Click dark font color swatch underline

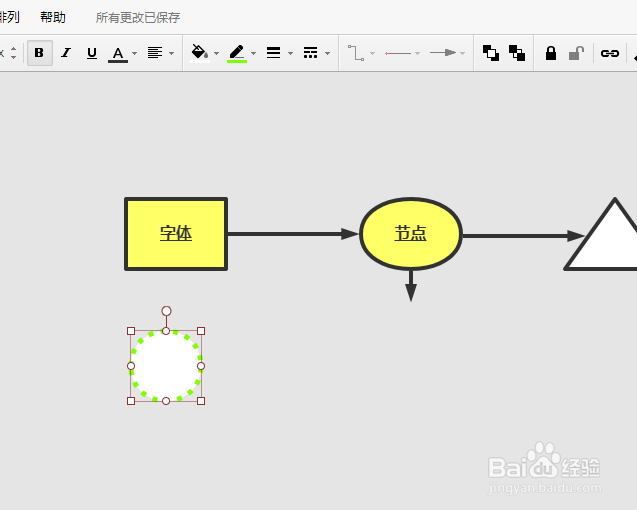pos(118,61)
